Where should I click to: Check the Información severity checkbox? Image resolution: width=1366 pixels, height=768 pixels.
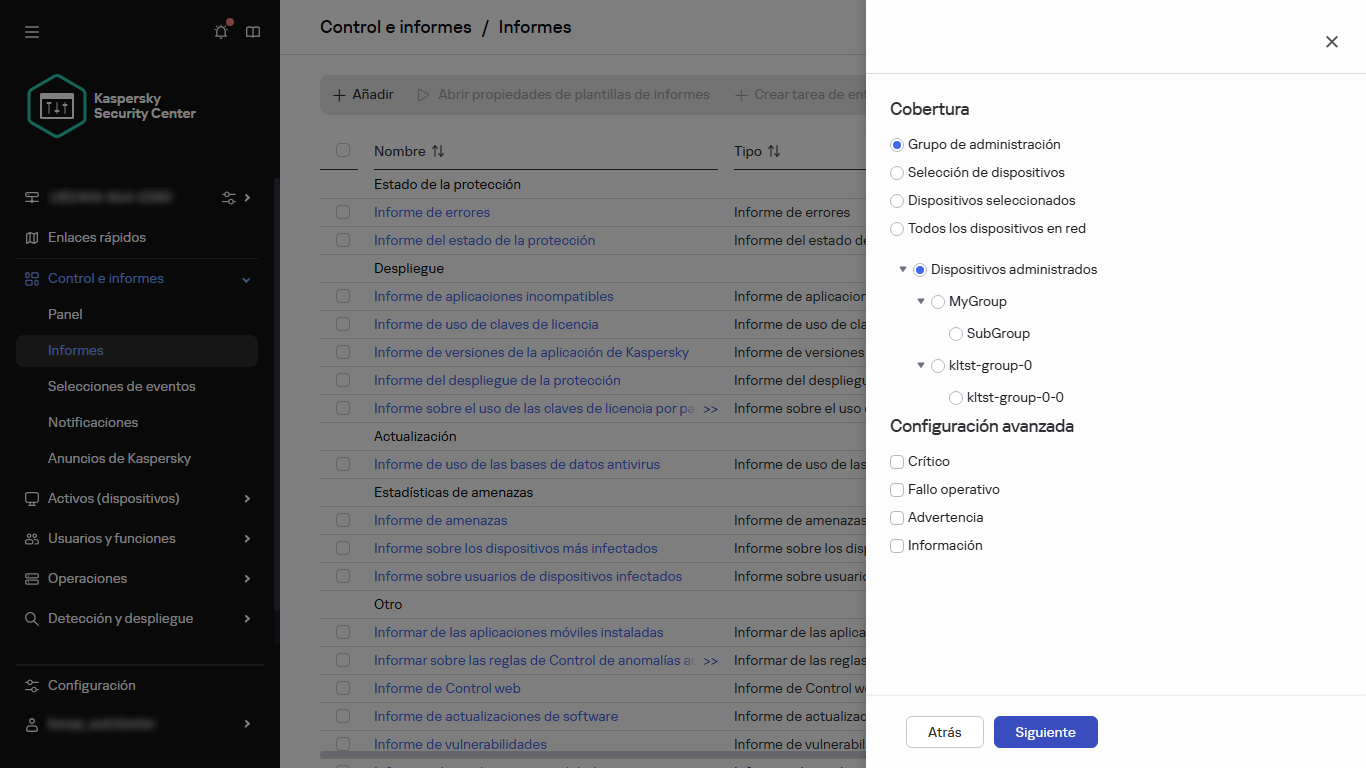pos(897,545)
